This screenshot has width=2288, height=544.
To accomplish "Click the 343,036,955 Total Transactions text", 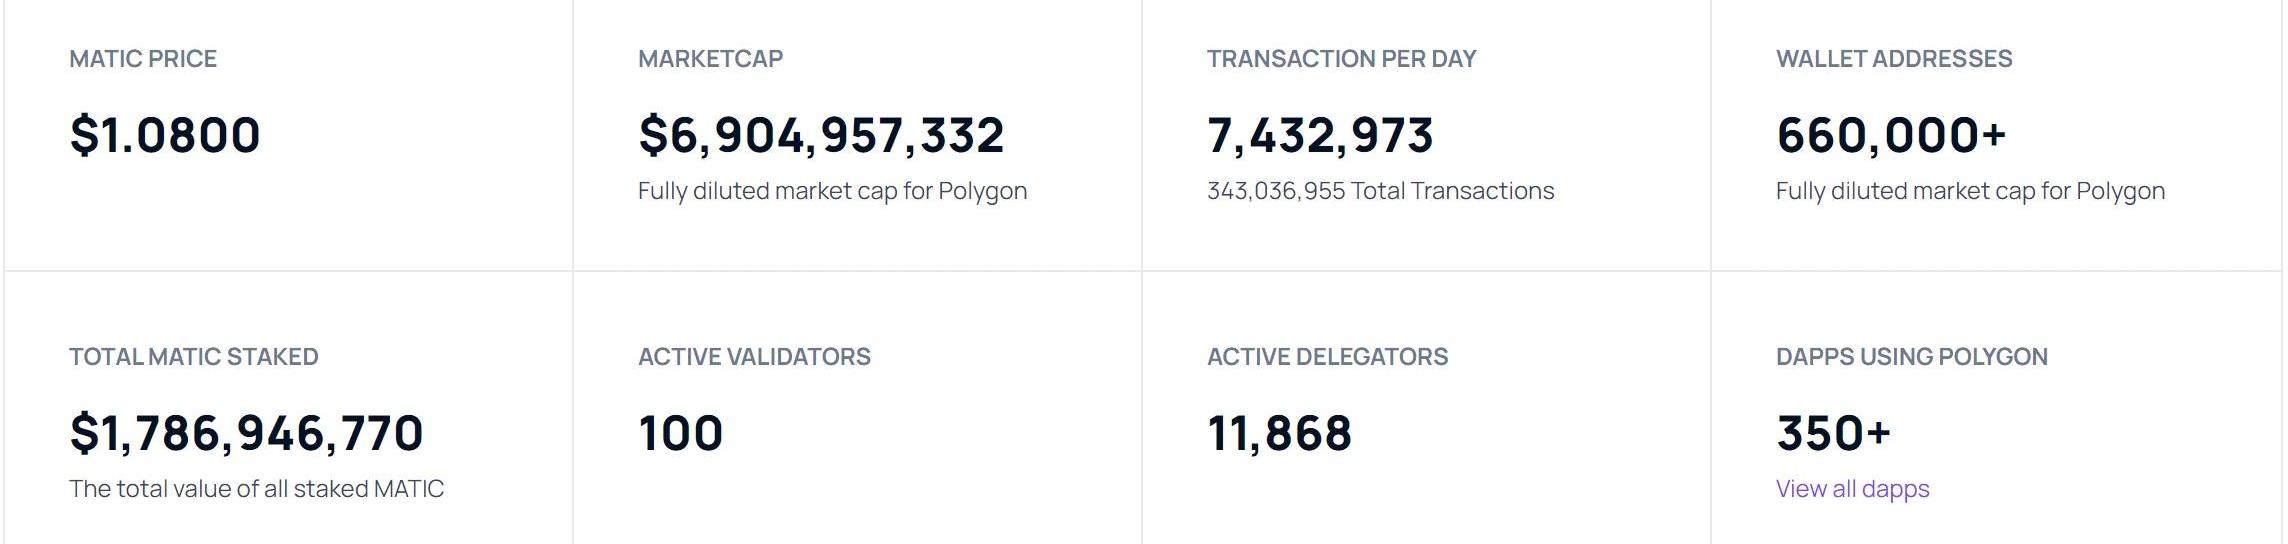I will (x=1380, y=191).
